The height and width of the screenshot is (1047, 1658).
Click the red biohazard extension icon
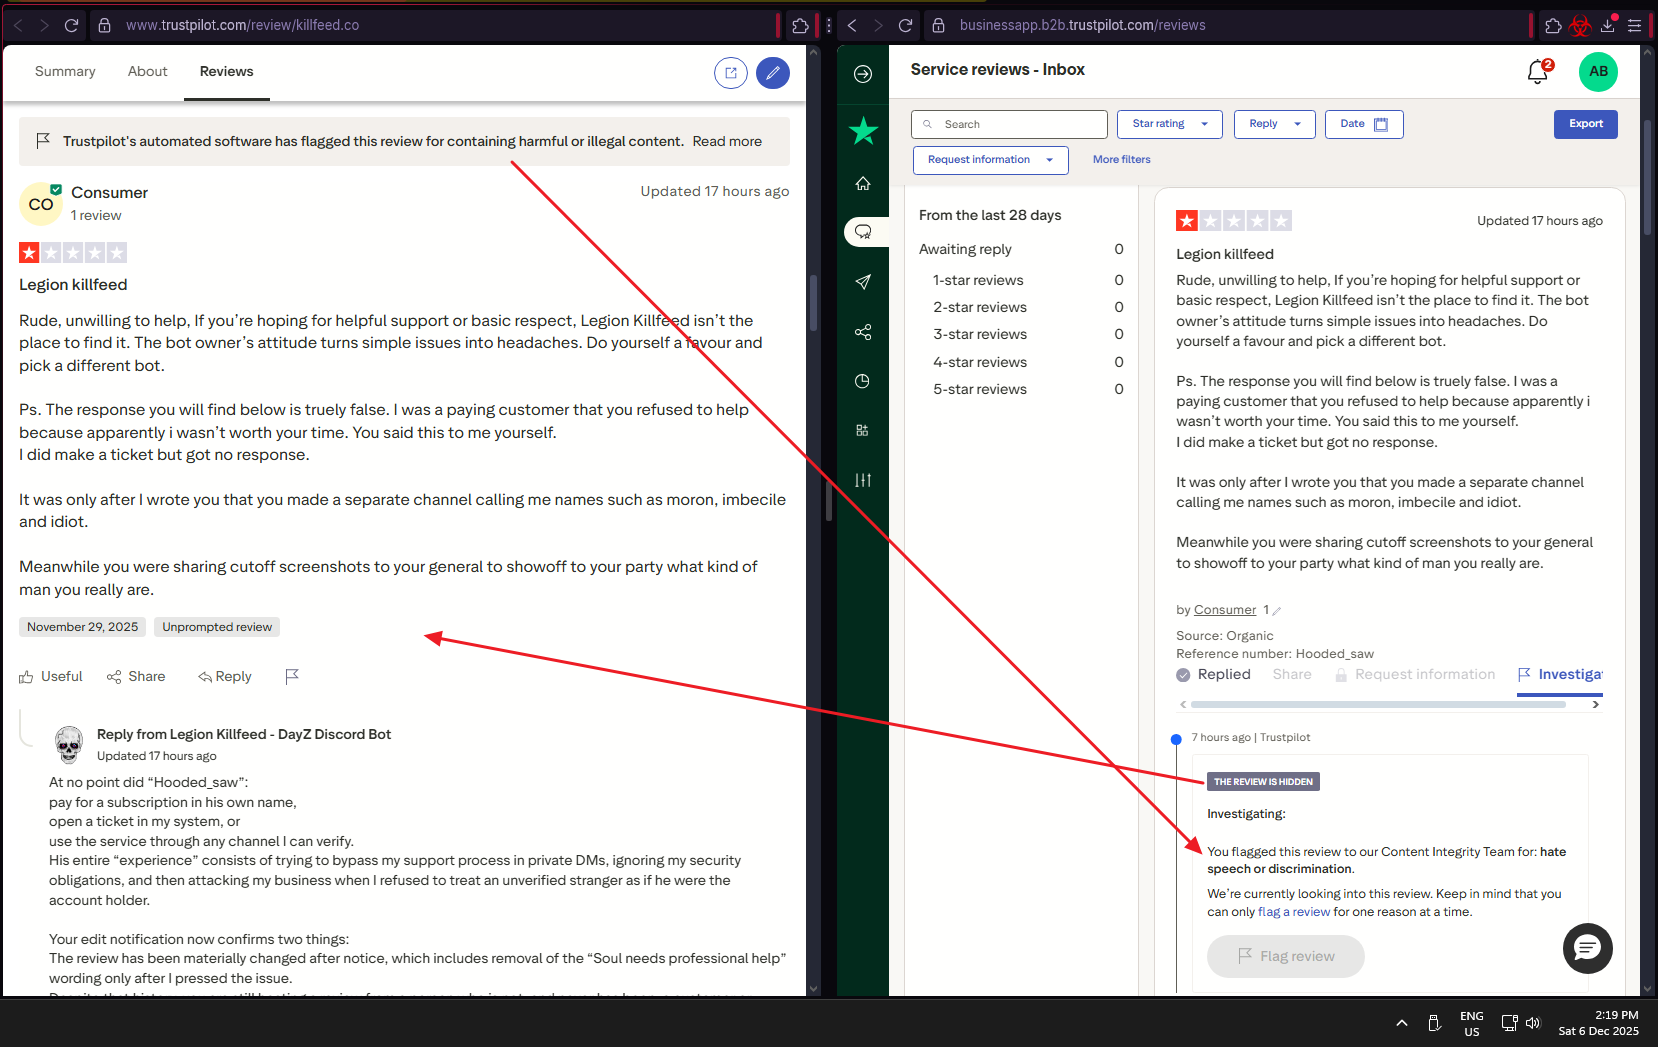tap(1580, 26)
